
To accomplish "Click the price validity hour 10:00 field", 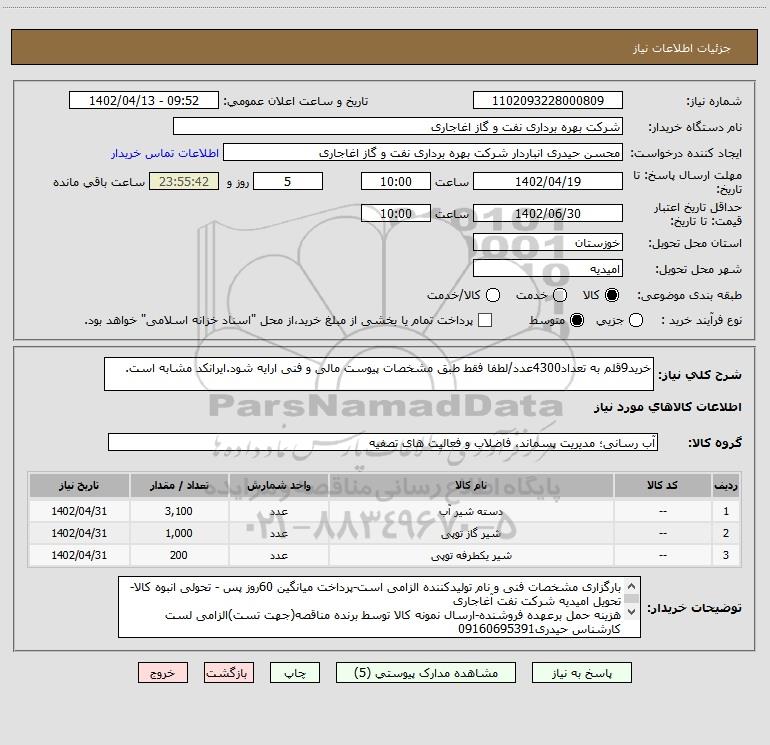I will (x=396, y=213).
